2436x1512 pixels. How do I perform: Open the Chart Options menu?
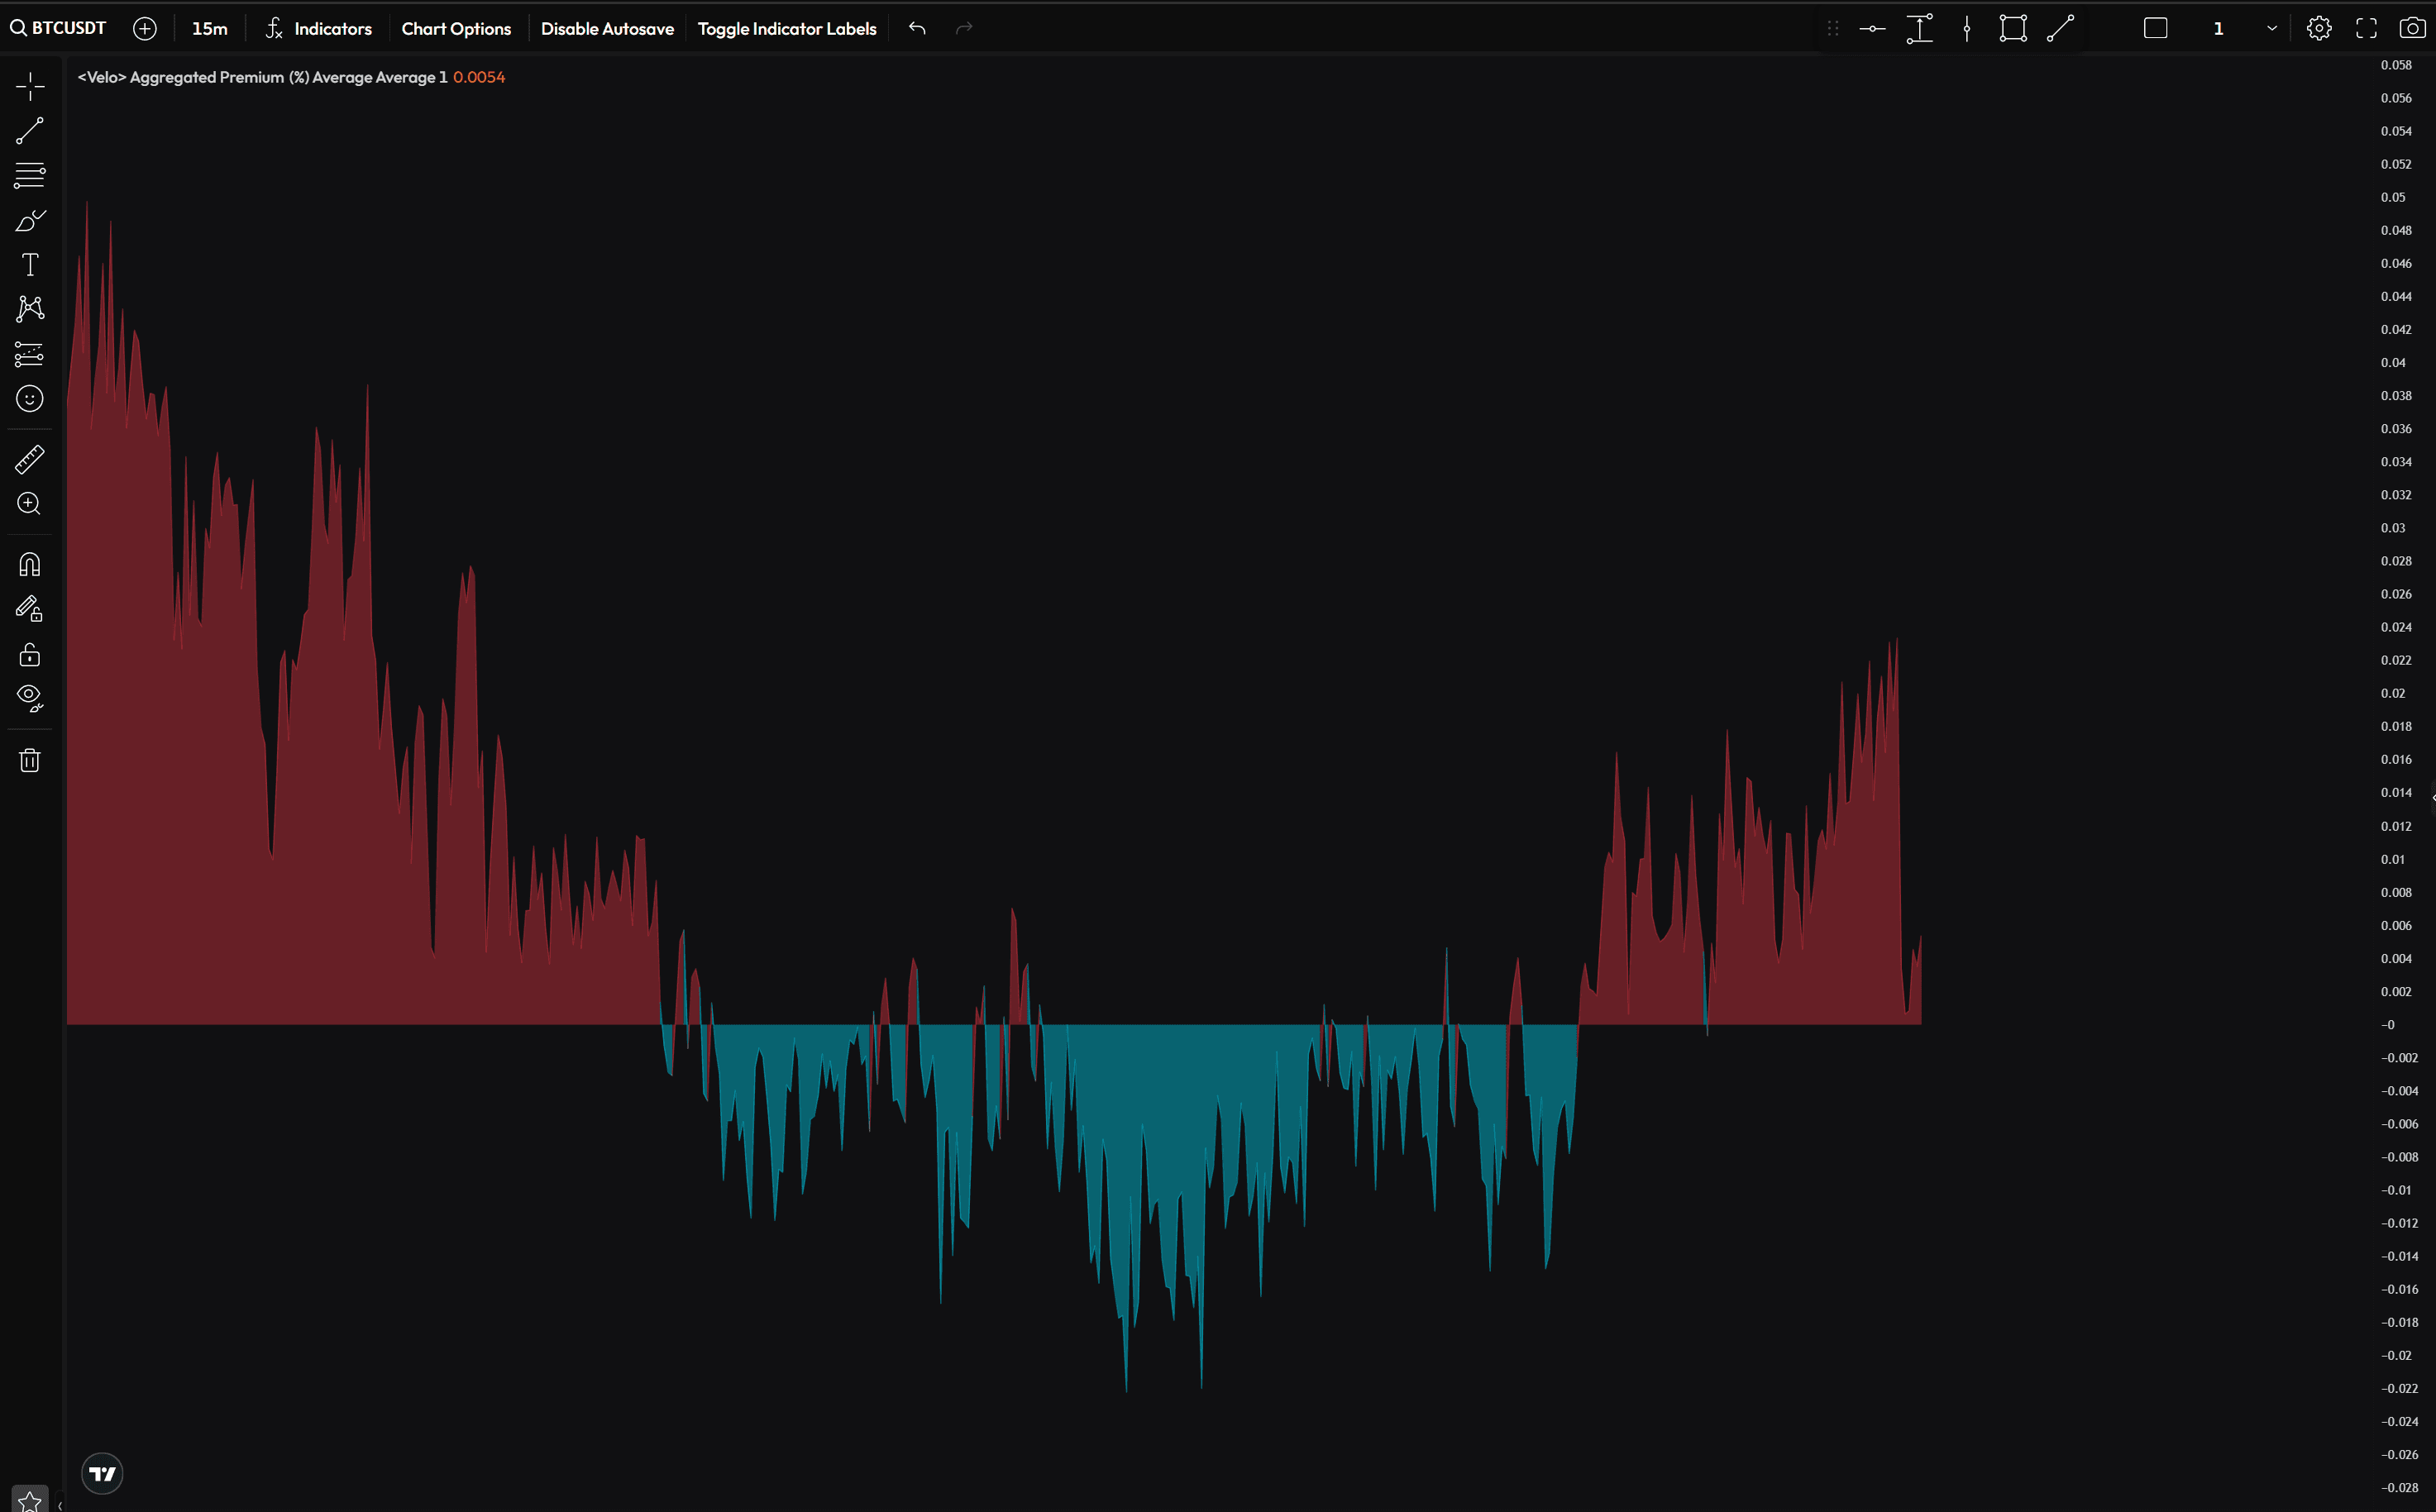[456, 29]
